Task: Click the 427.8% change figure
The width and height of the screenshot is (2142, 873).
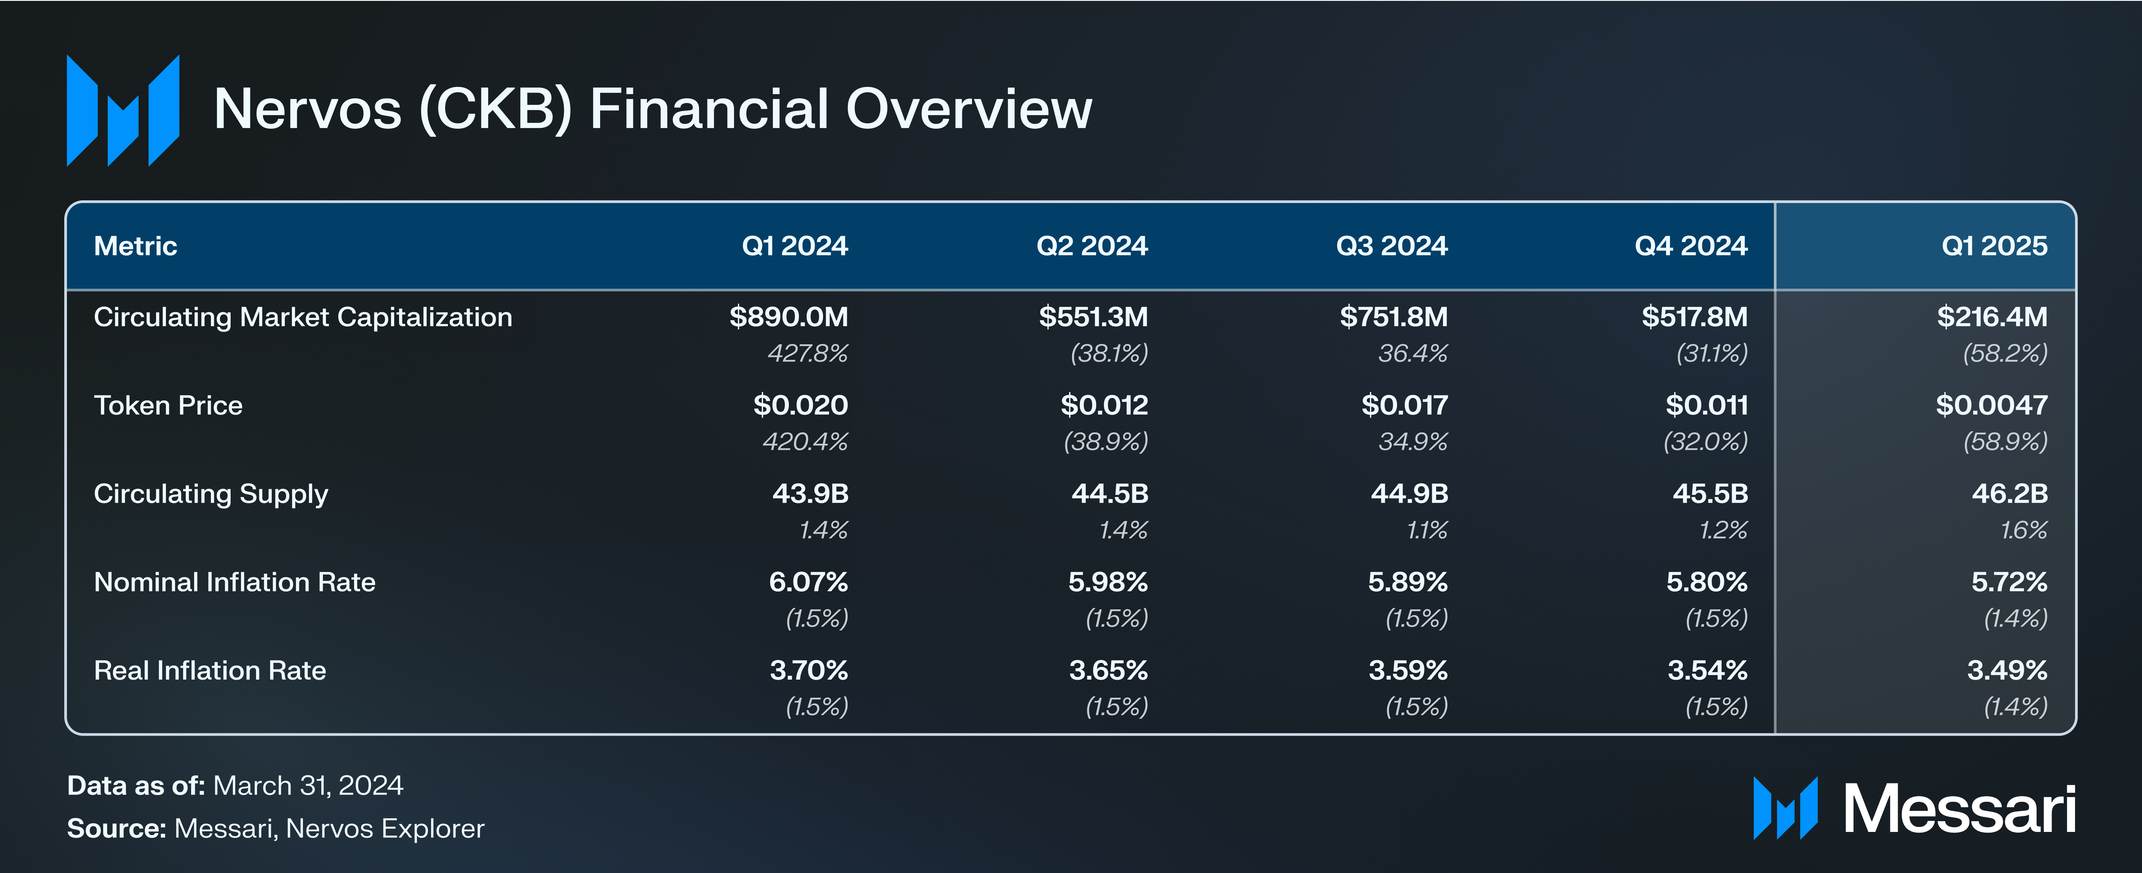Action: point(808,353)
